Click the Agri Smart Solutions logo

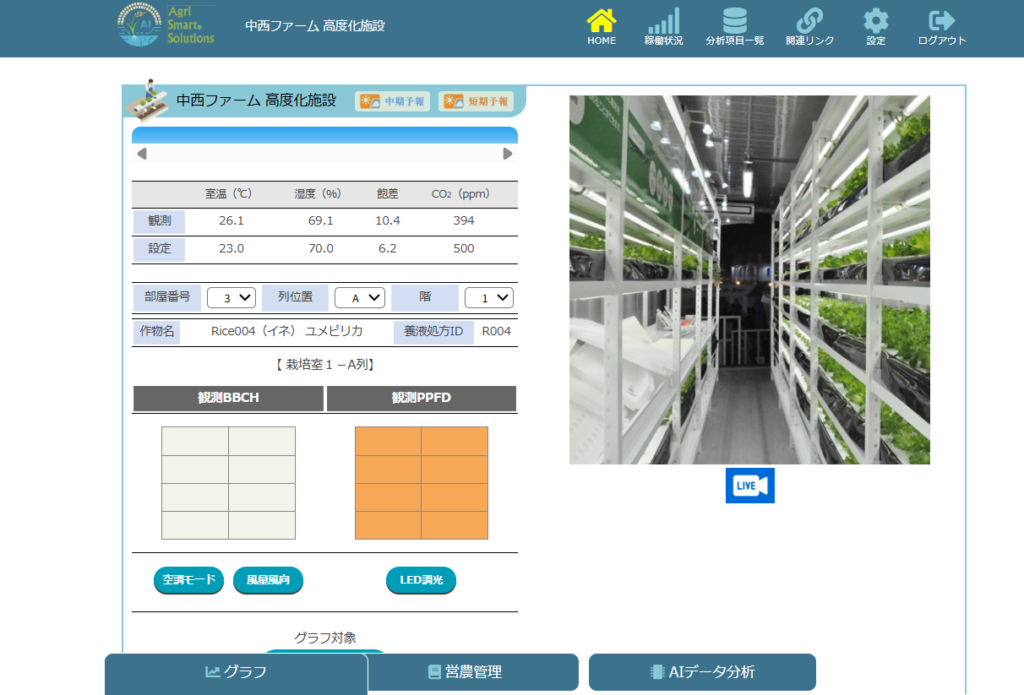(166, 25)
